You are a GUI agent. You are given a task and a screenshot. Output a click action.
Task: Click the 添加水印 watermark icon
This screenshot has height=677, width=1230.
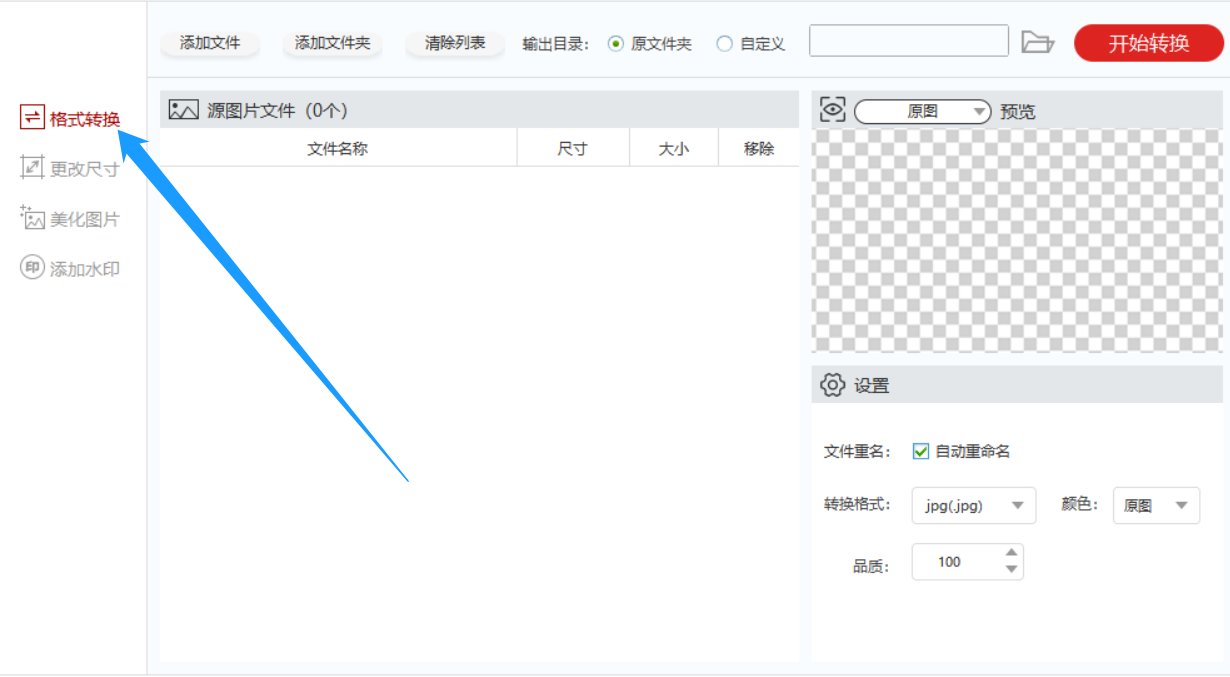[x=31, y=268]
